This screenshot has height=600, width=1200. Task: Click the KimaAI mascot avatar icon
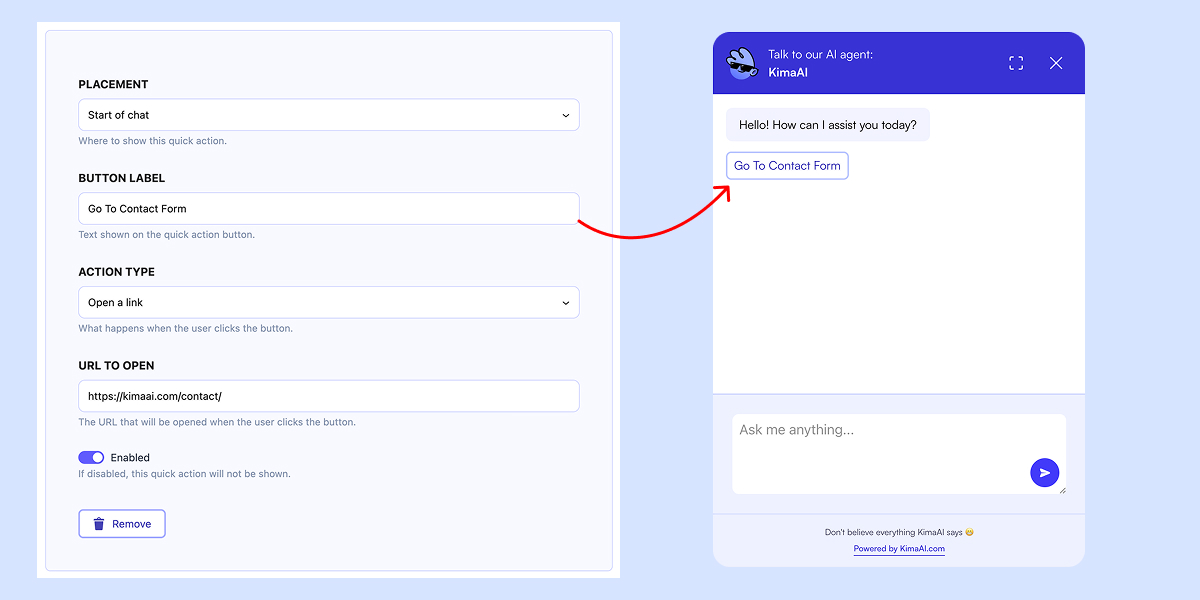742,64
